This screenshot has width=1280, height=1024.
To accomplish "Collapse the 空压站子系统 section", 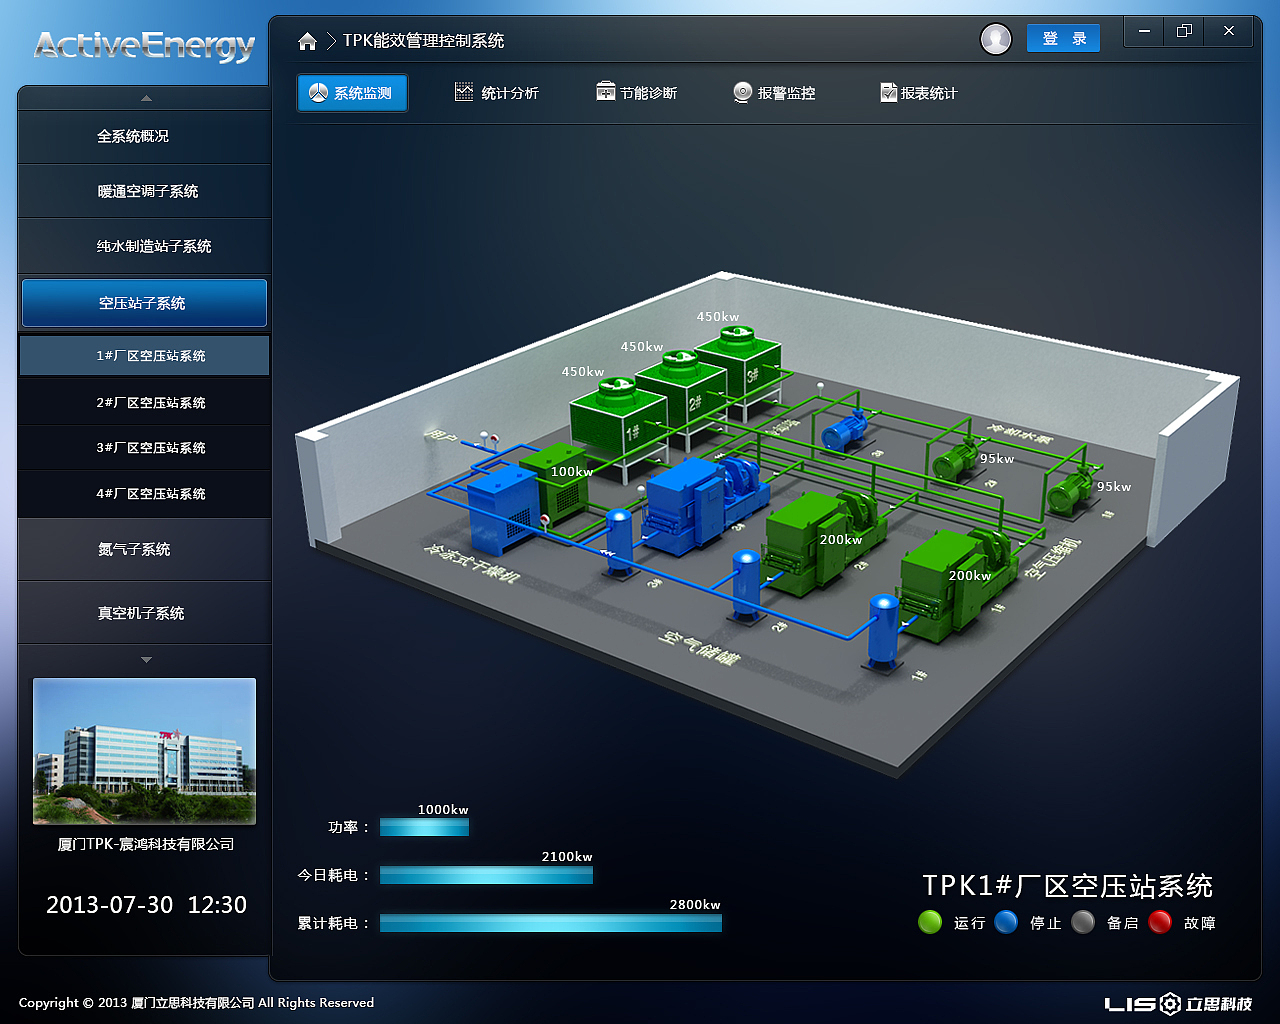I will (144, 303).
